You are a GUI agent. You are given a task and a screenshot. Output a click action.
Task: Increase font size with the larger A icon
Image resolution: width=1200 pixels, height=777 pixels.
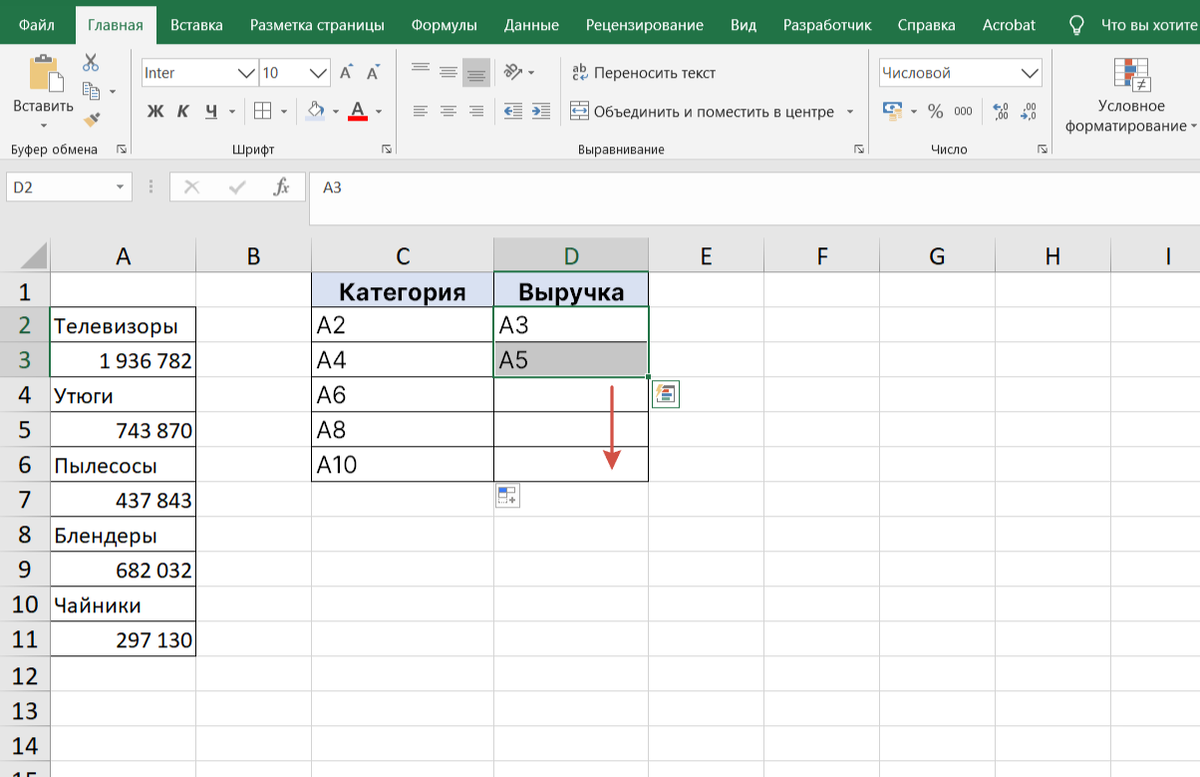coord(346,73)
